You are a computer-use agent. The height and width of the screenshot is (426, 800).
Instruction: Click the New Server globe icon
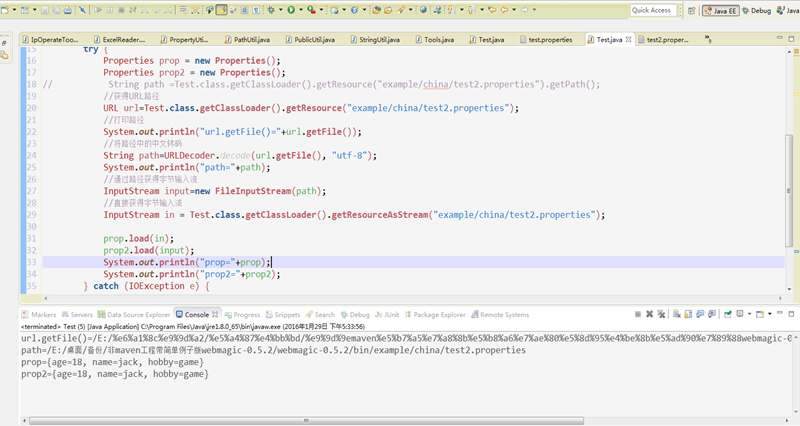[x=334, y=10]
